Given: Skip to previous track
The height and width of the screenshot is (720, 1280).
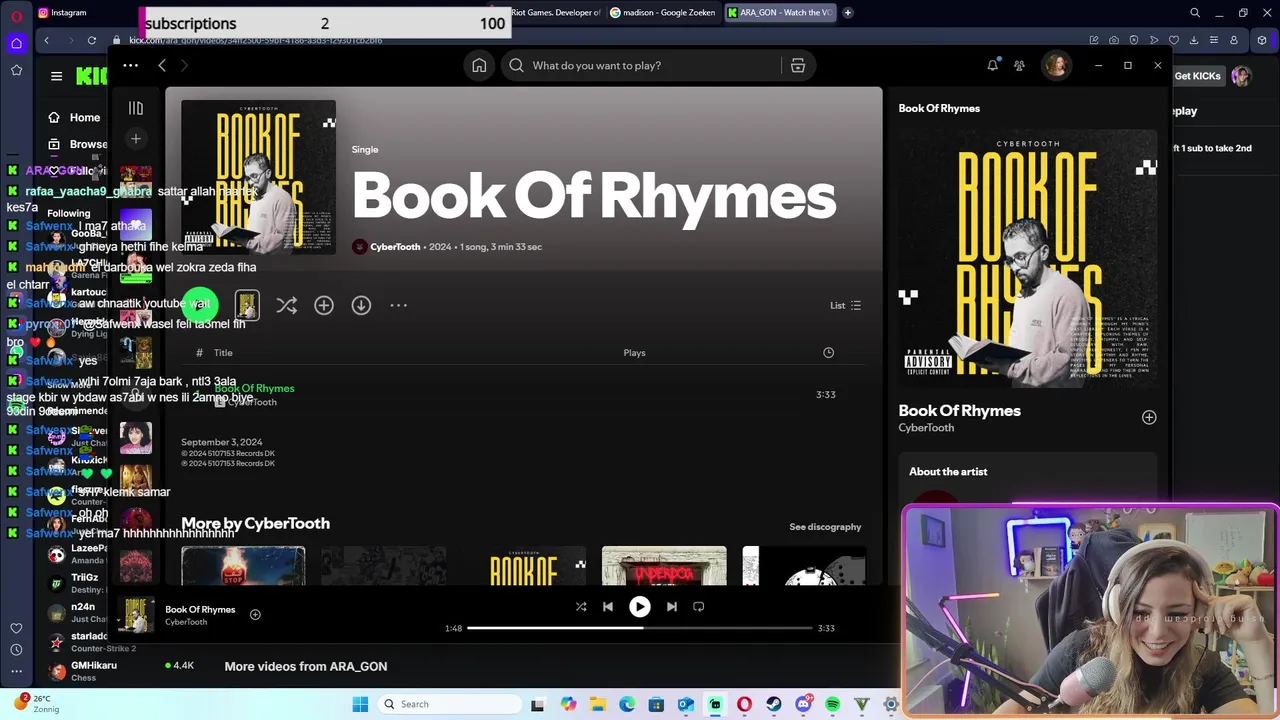Looking at the screenshot, I should coord(608,606).
